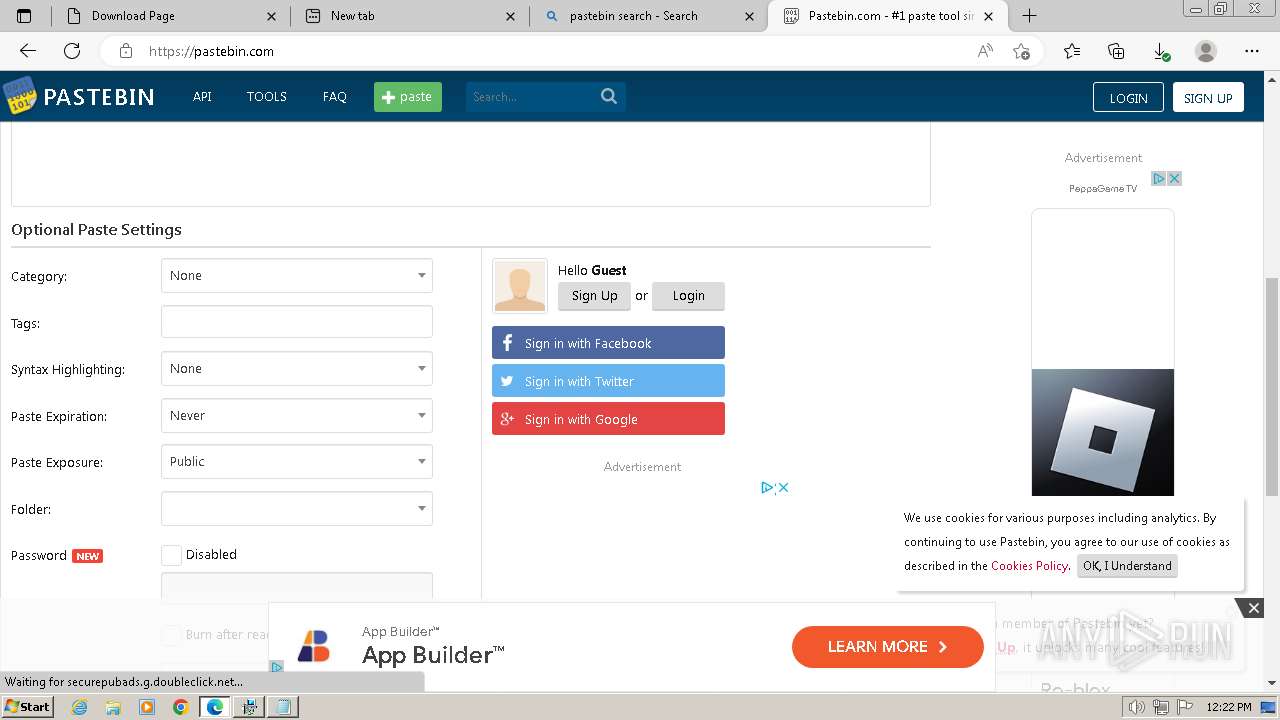Screen dimensions: 1280x720
Task: Add page to favorites star icon
Action: pyautogui.click(x=1021, y=51)
